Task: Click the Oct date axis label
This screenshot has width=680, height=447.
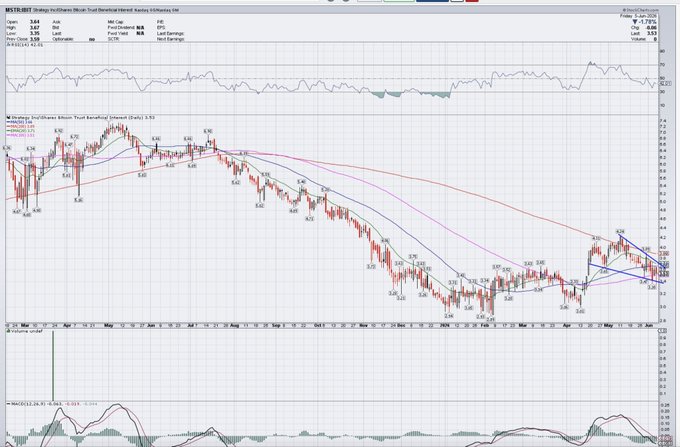Action: click(318, 325)
